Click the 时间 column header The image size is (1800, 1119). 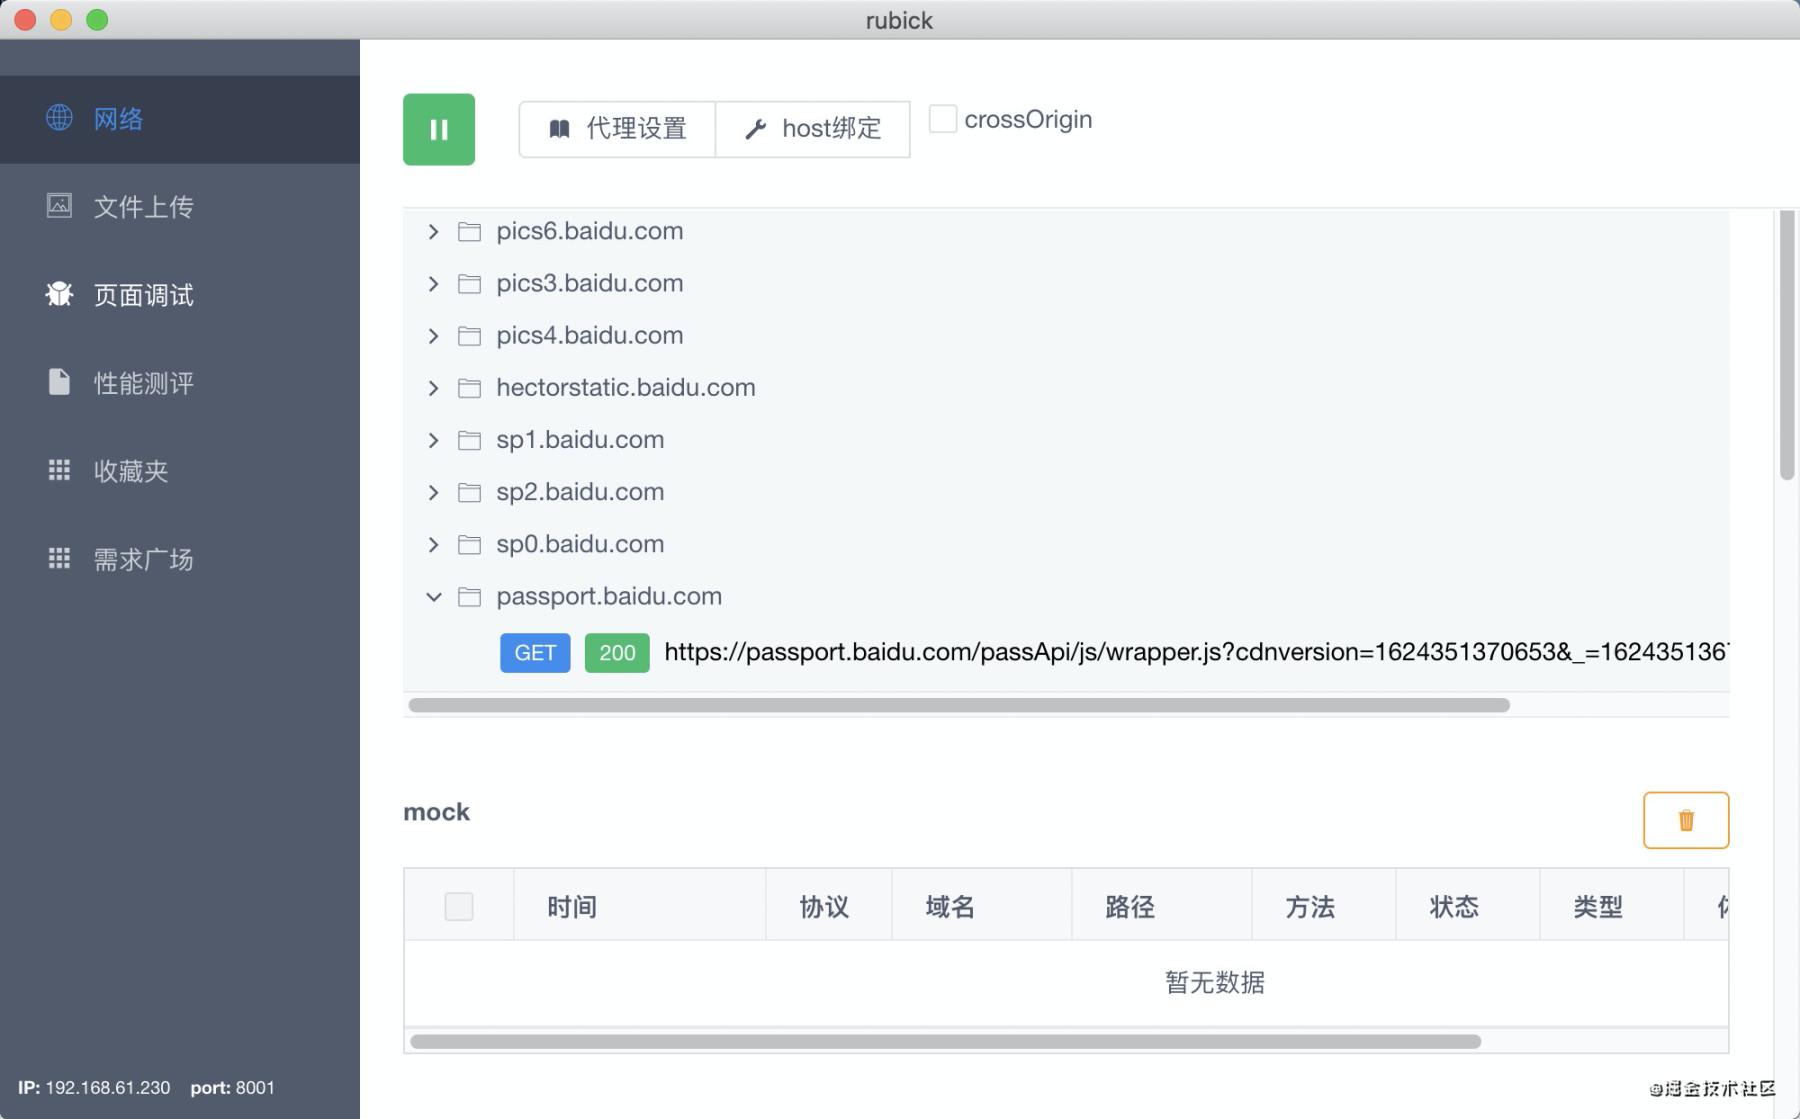coord(571,906)
